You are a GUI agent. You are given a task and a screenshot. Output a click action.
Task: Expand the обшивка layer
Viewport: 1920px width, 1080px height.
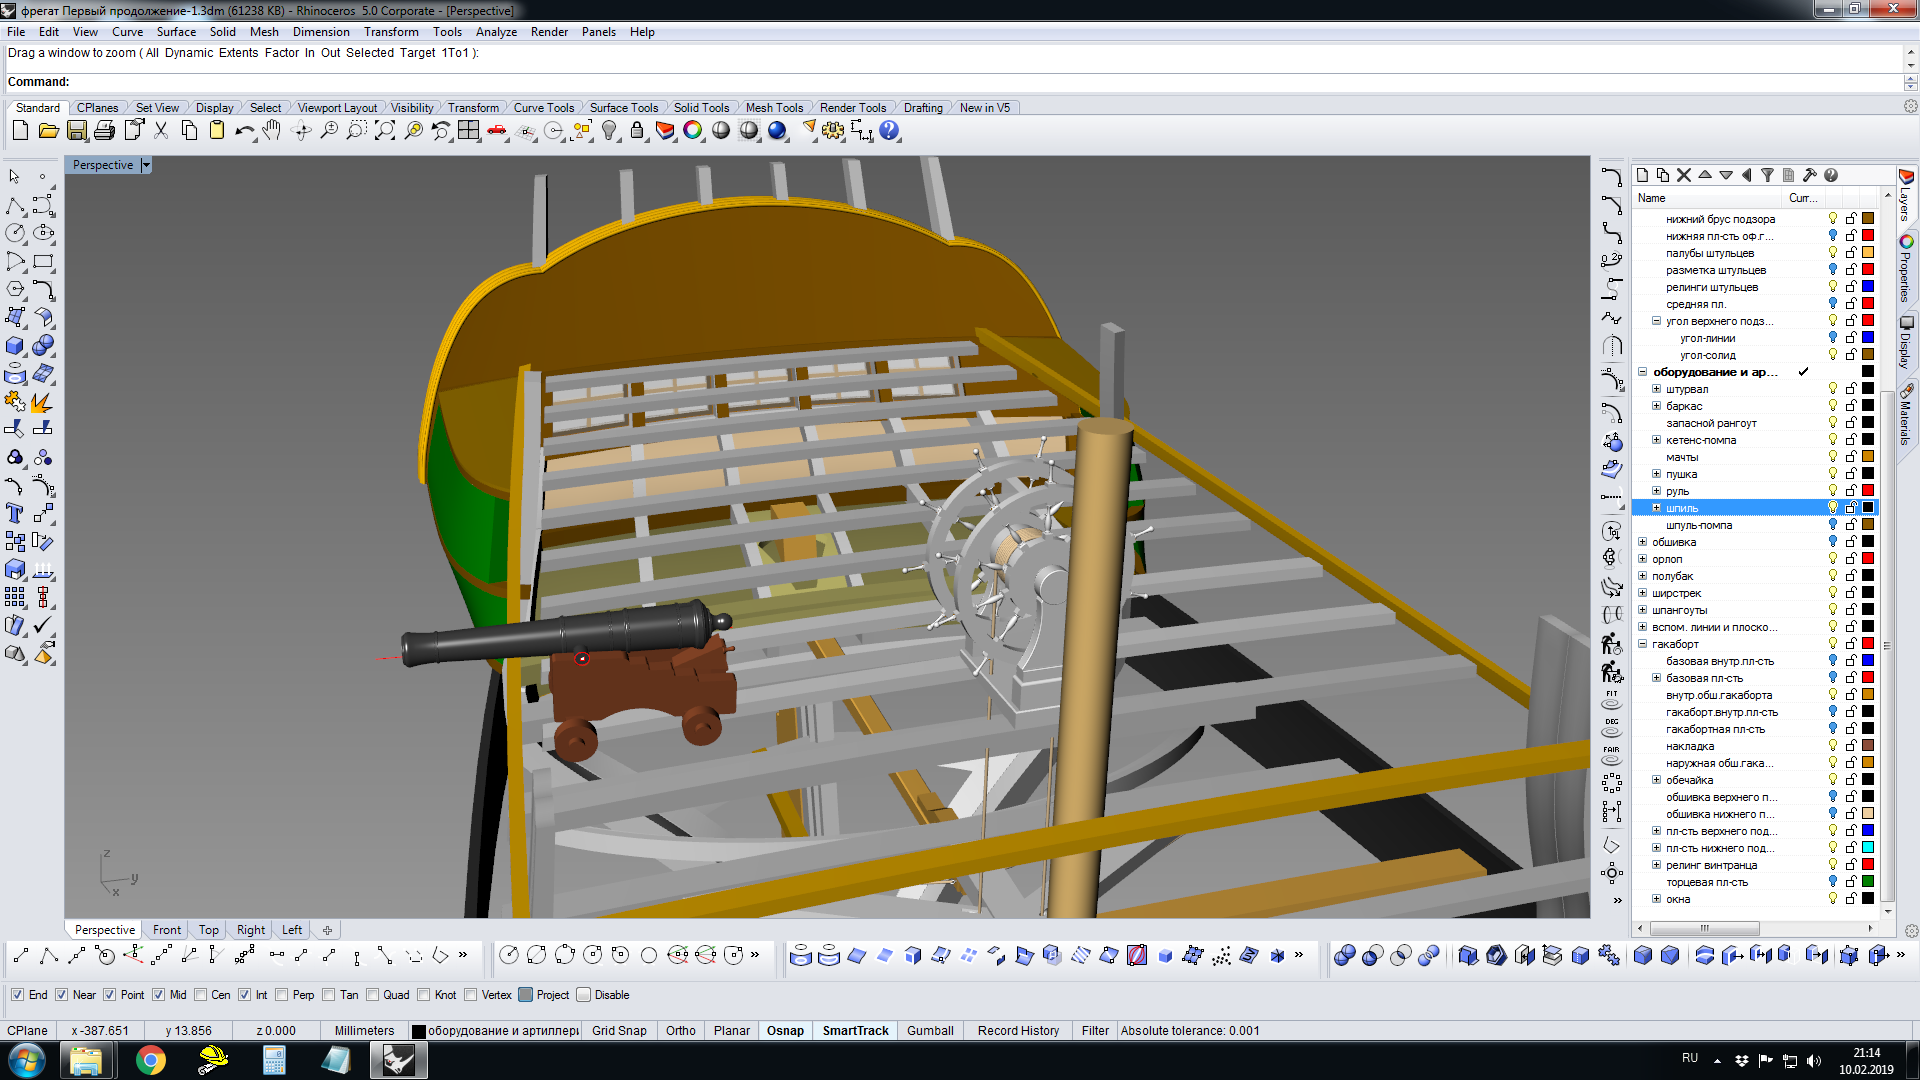(1642, 542)
